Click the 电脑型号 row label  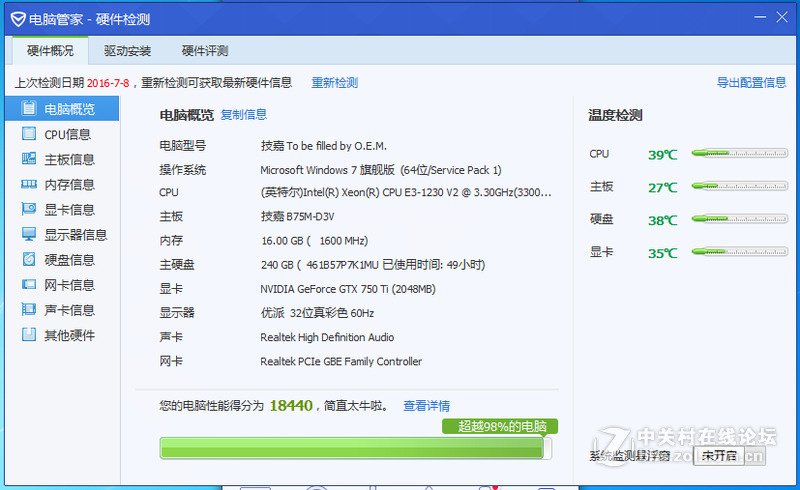tap(183, 146)
